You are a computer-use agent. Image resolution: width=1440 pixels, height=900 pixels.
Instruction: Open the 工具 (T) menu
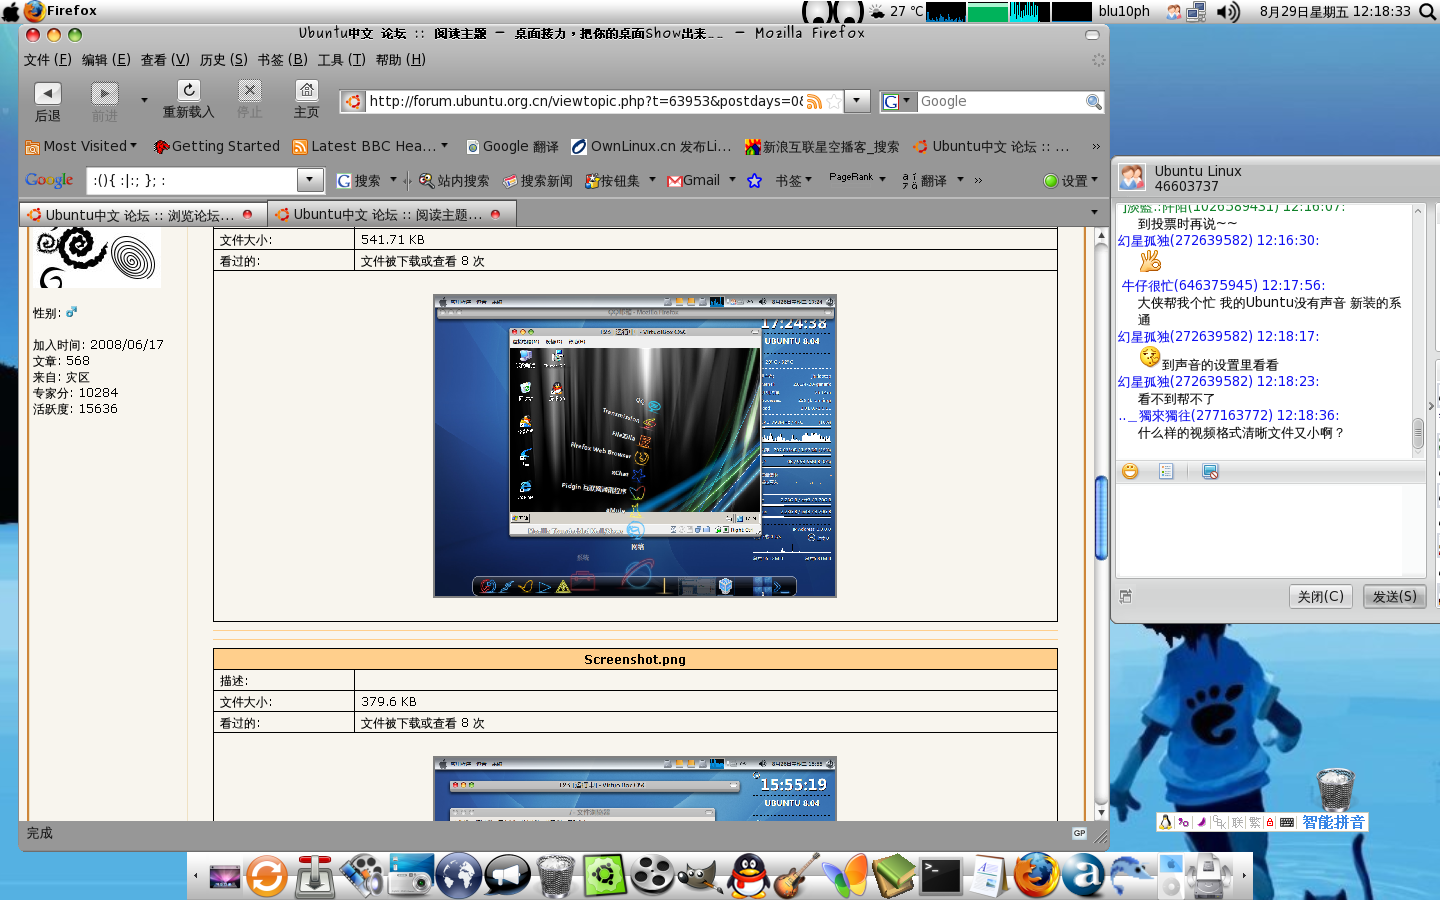[341, 59]
